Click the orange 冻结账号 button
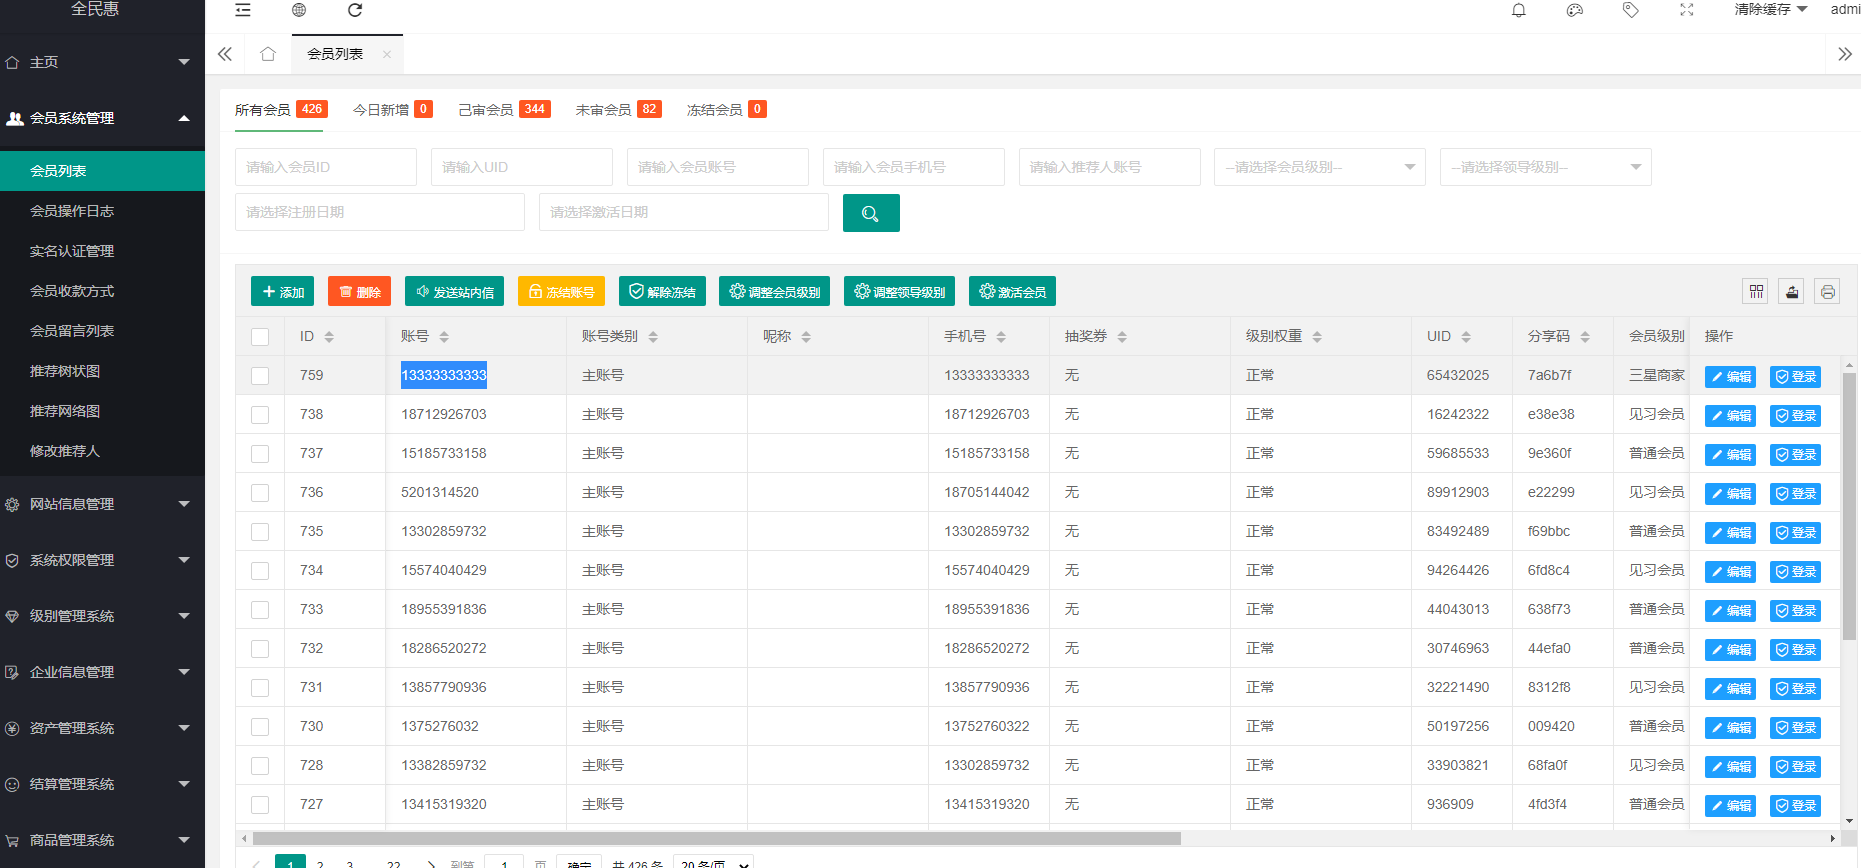Viewport: 1861px width, 868px height. 561,292
